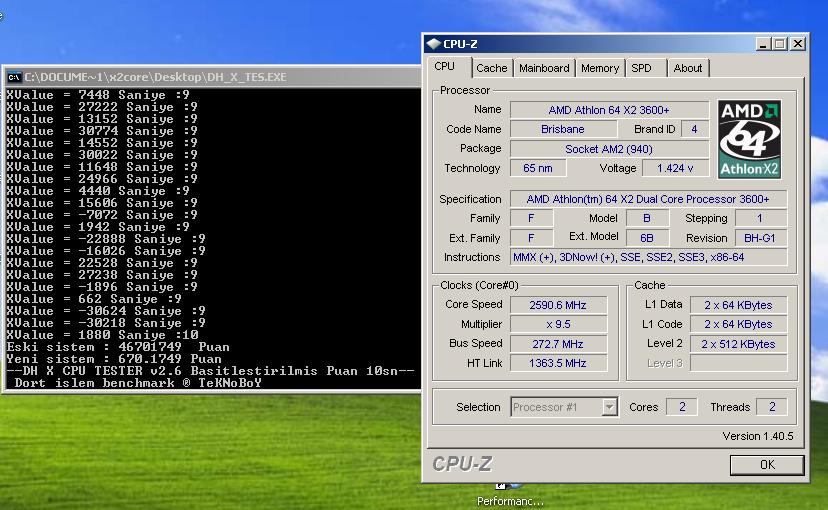Screen dimensions: 828x510
Task: Click the Core Speed value 2590.6 MHz
Action: tap(558, 305)
